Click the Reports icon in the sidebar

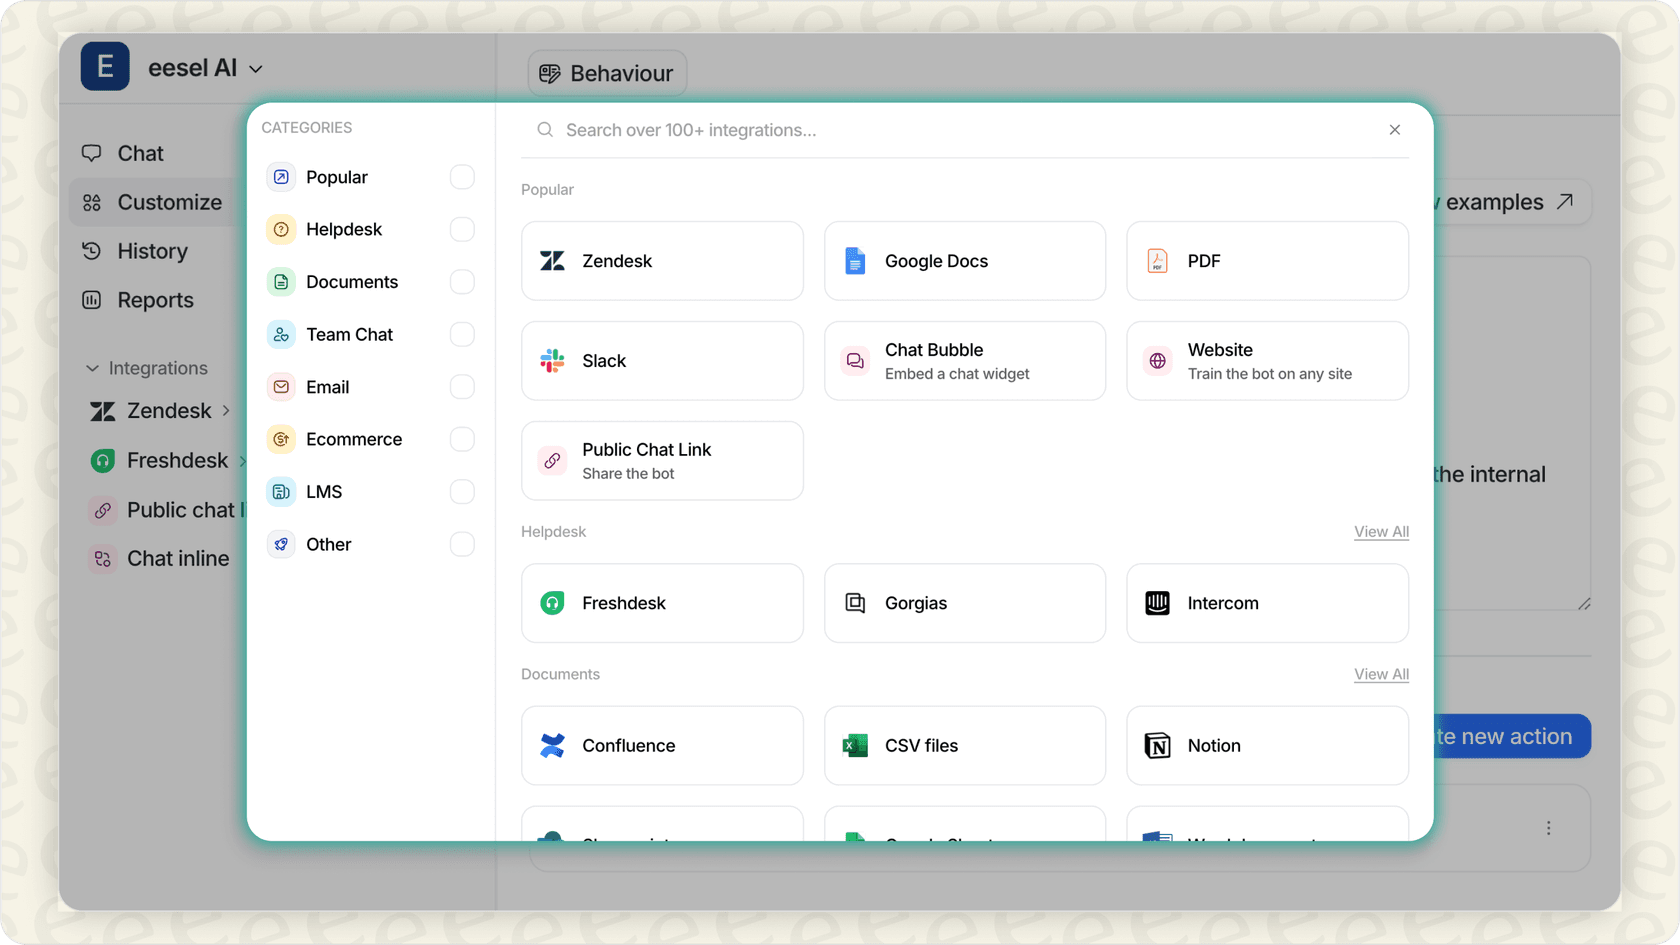92,299
